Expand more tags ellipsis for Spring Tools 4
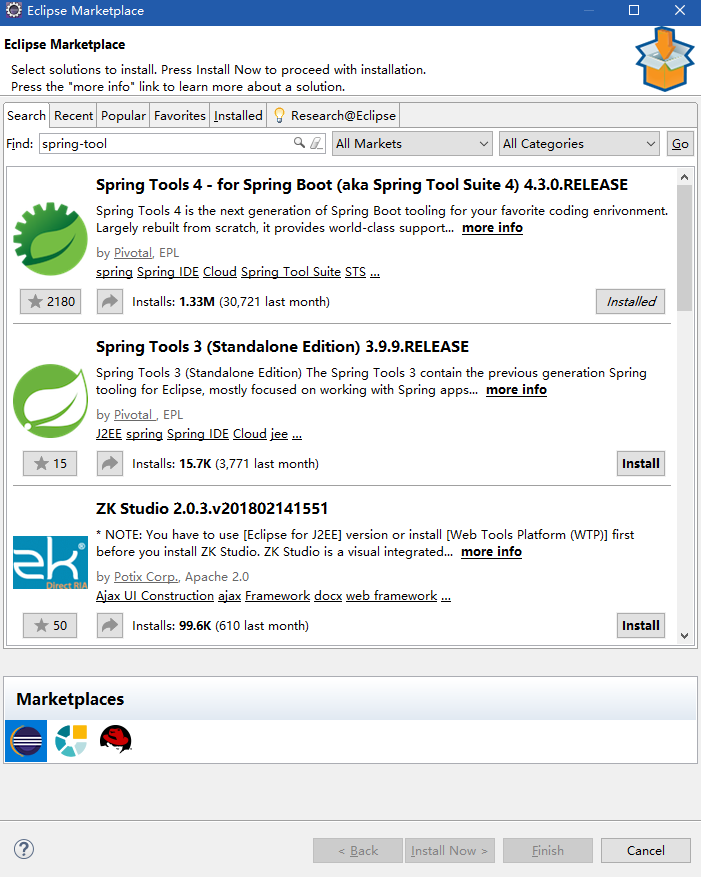Screen dimensions: 701x877 click(x=375, y=273)
